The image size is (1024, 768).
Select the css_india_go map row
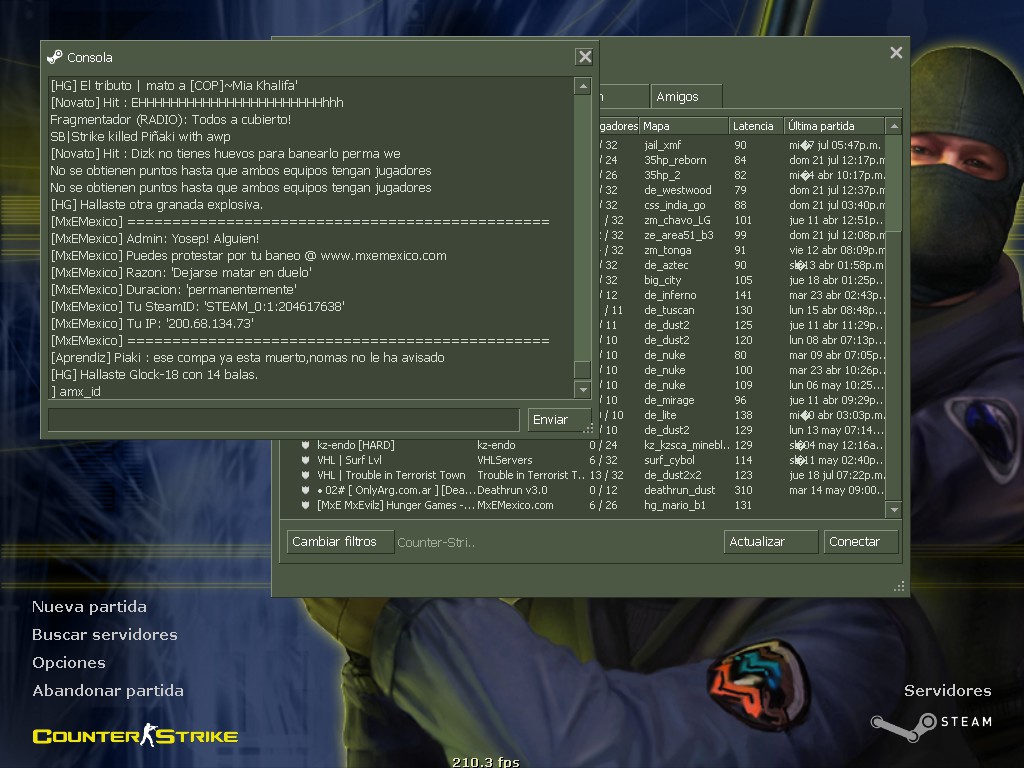coord(742,205)
